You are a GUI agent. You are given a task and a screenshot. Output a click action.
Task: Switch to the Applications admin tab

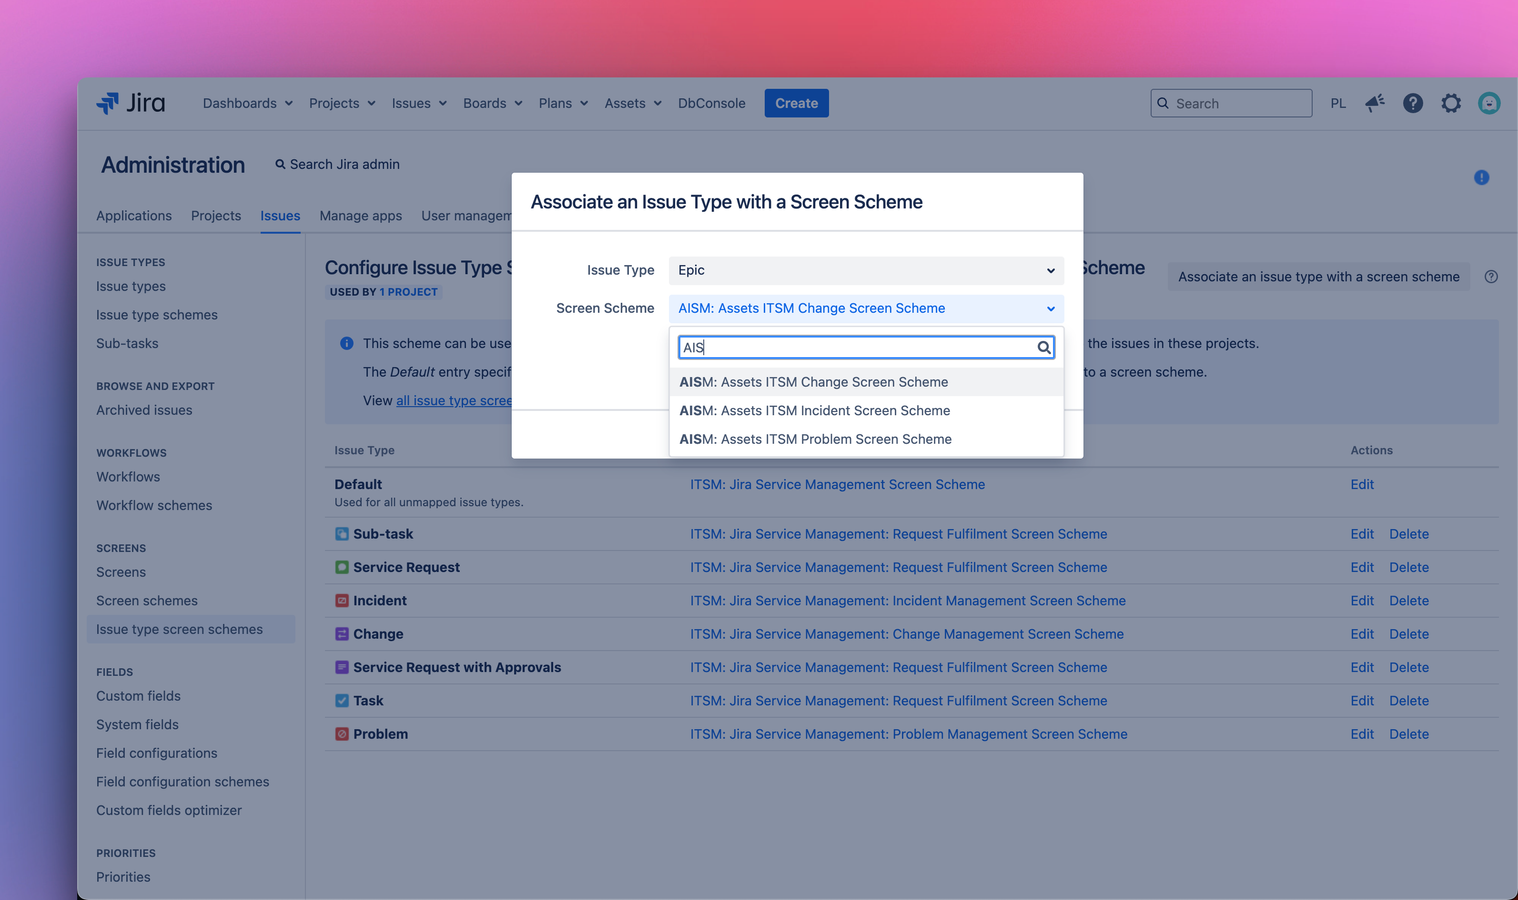[134, 216]
